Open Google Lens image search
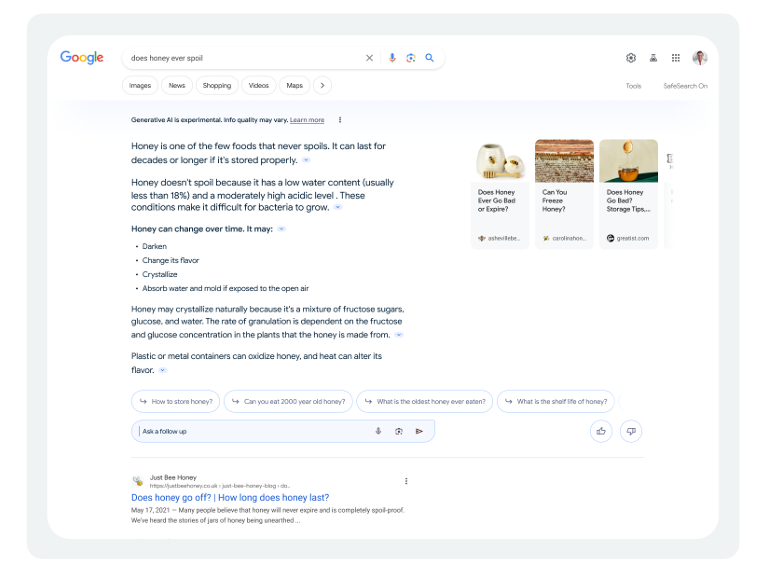This screenshot has width=765, height=570. click(411, 58)
